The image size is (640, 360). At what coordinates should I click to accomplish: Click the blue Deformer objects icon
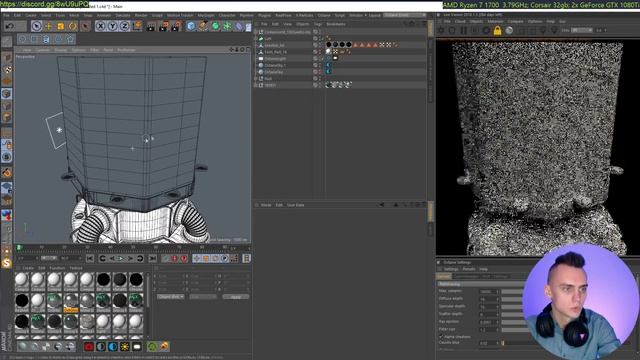pos(239,27)
